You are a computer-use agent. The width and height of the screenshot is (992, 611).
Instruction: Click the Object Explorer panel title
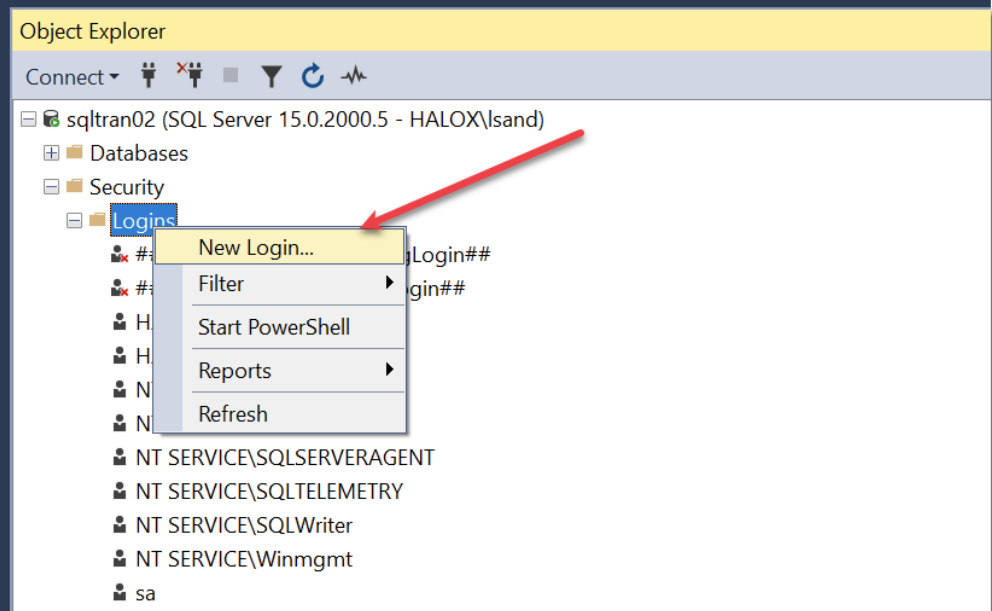click(92, 31)
